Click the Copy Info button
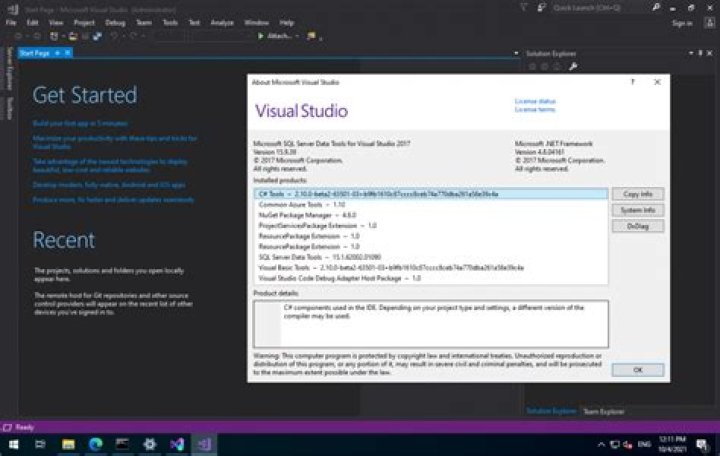 click(x=637, y=194)
